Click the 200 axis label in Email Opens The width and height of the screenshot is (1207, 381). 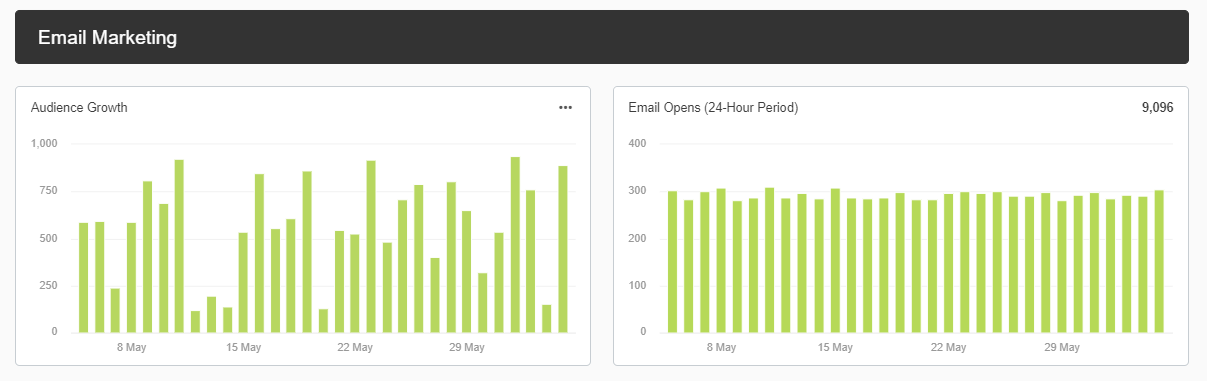637,239
